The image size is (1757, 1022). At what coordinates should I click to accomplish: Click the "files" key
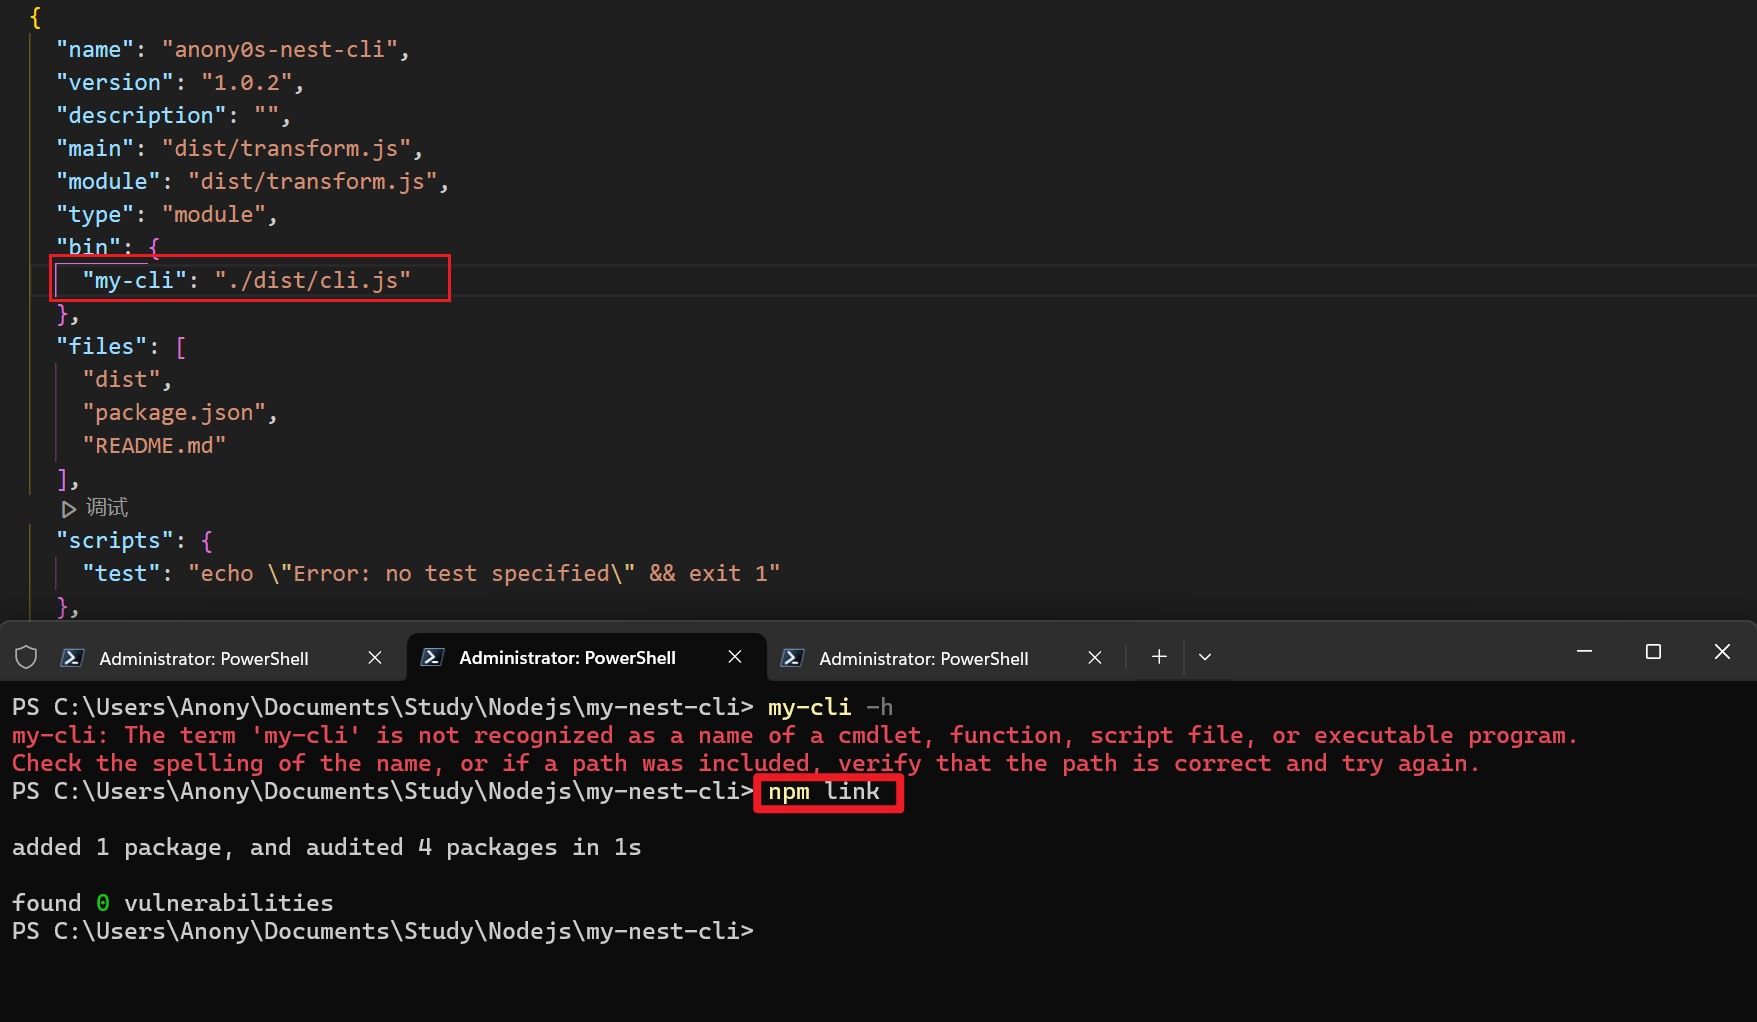[x=102, y=347]
